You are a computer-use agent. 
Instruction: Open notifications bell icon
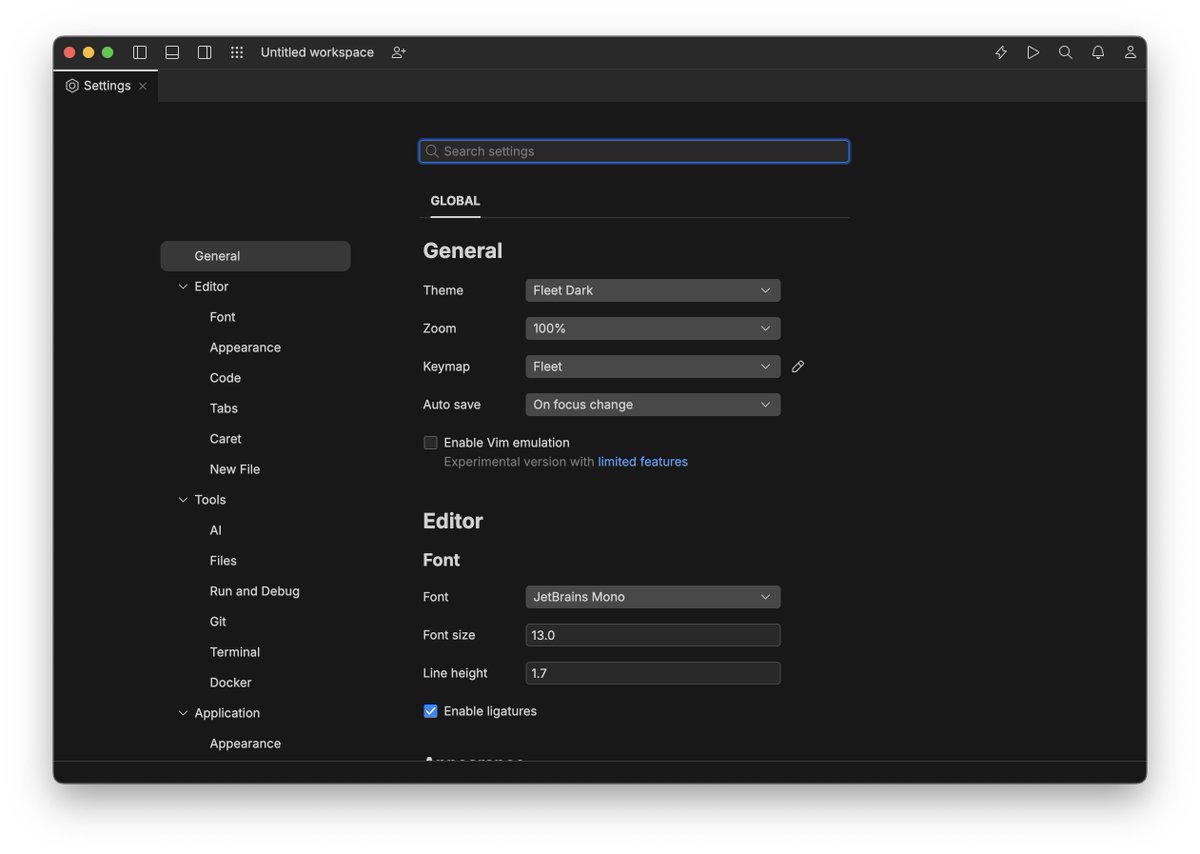(x=1098, y=52)
